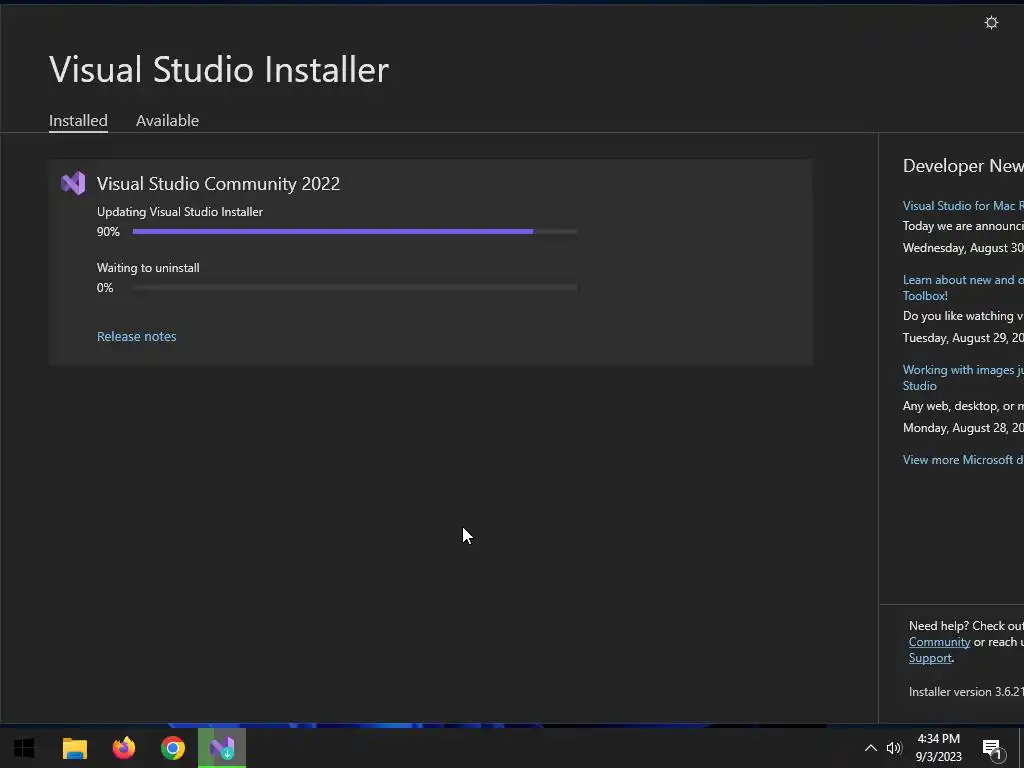Viewport: 1024px width, 768px height.
Task: Select the Visual Studio Installer taskbar icon
Action: pos(222,748)
